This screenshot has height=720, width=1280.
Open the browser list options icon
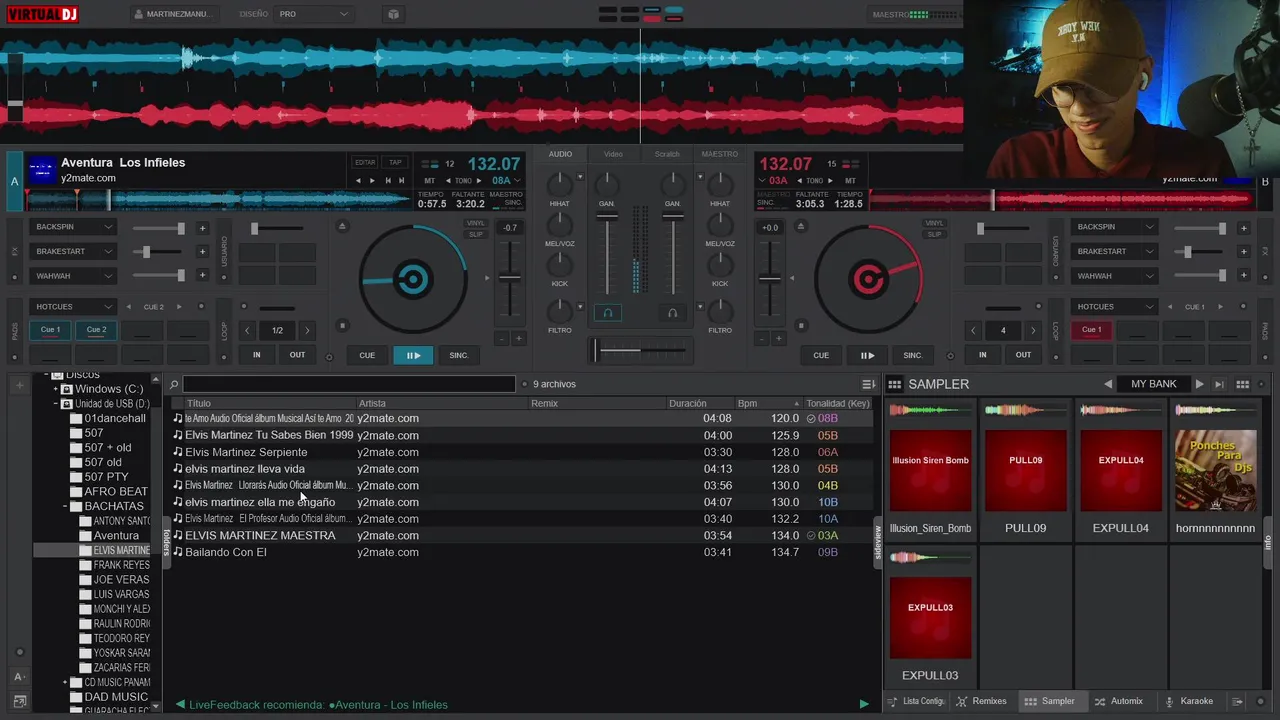pos(868,384)
